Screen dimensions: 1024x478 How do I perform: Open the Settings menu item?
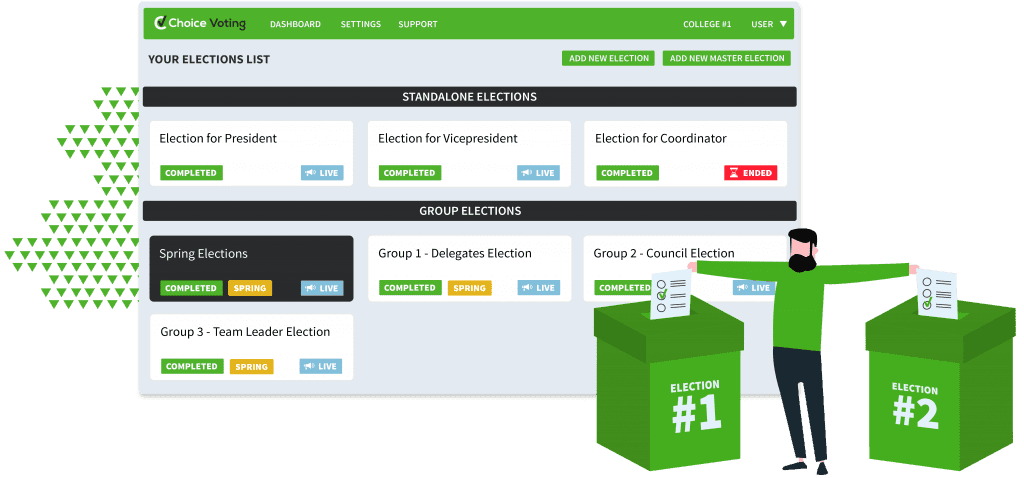360,24
